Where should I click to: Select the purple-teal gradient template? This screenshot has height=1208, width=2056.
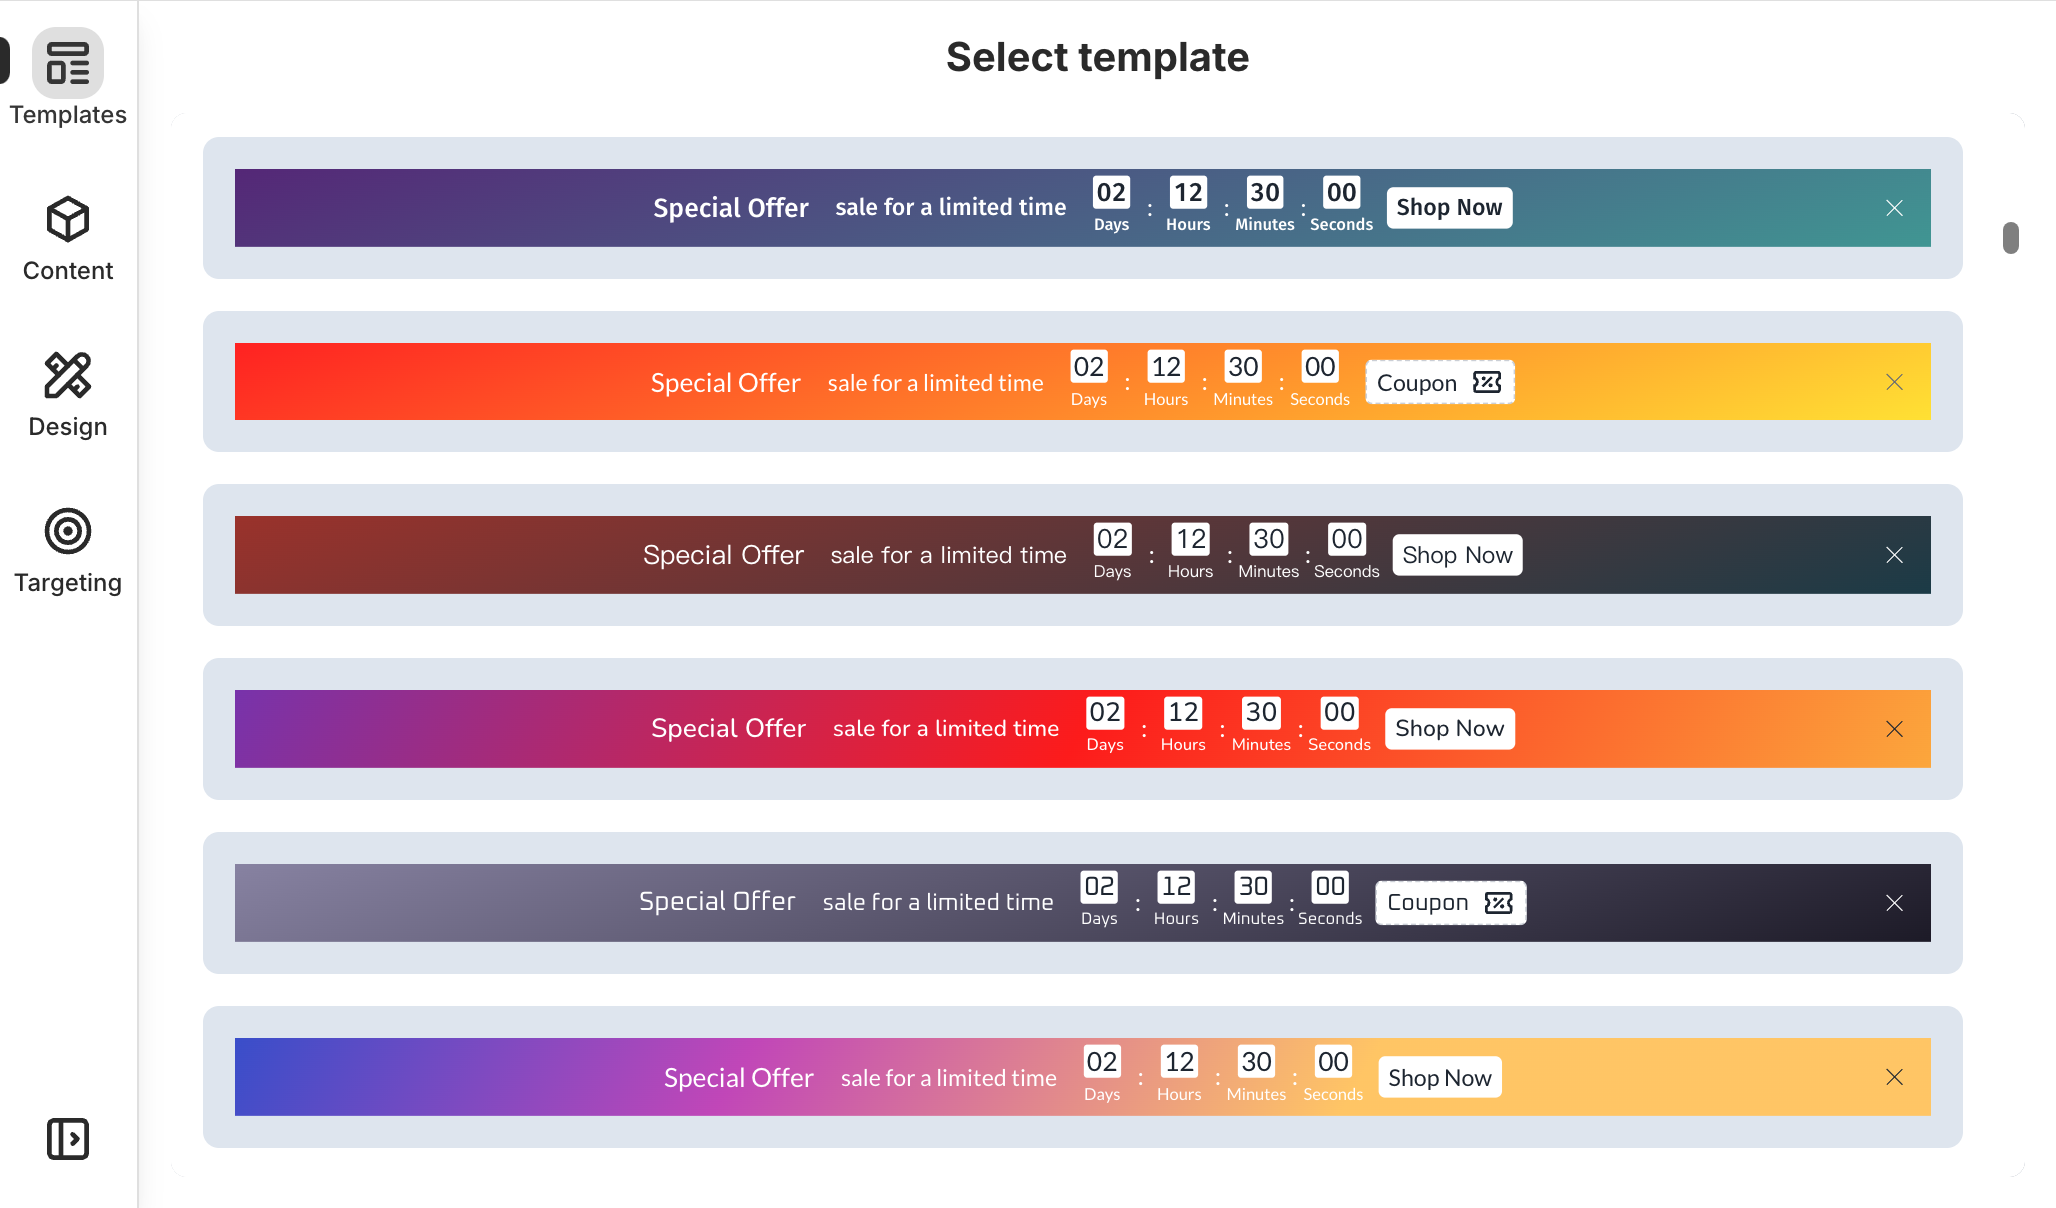pyautogui.click(x=1082, y=208)
